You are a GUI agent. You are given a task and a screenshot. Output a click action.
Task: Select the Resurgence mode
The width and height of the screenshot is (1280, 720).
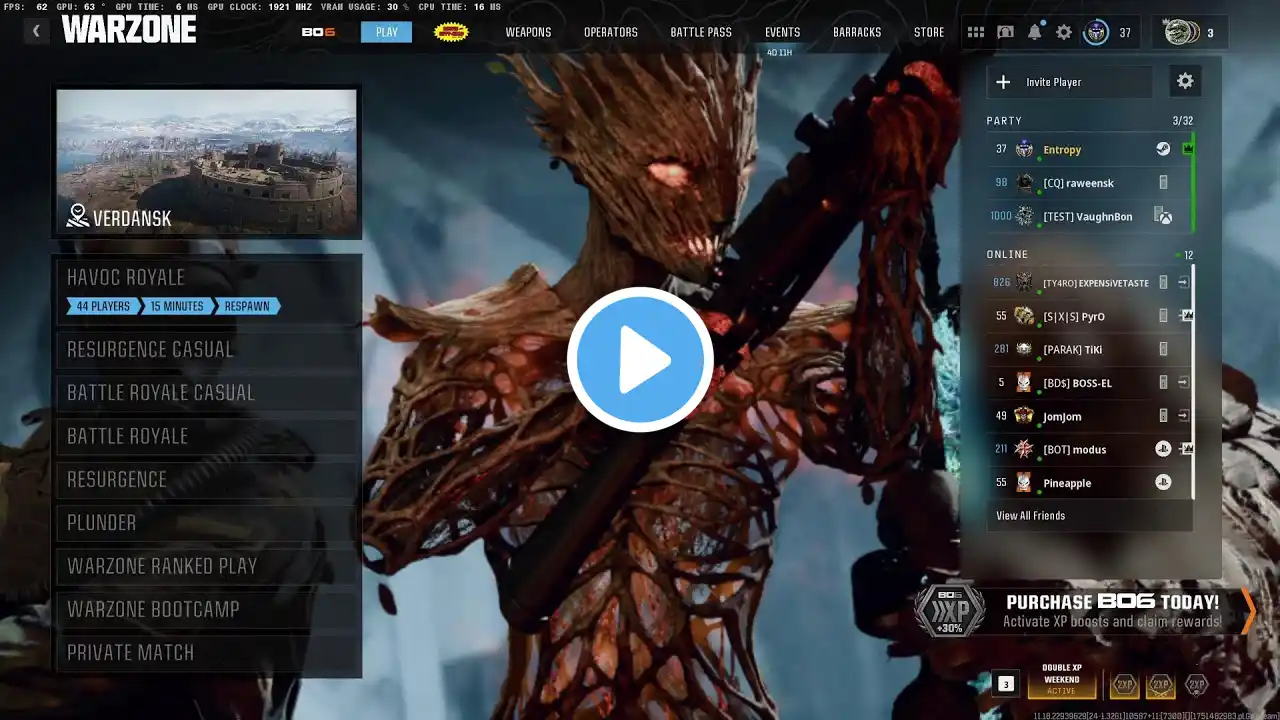[208, 479]
